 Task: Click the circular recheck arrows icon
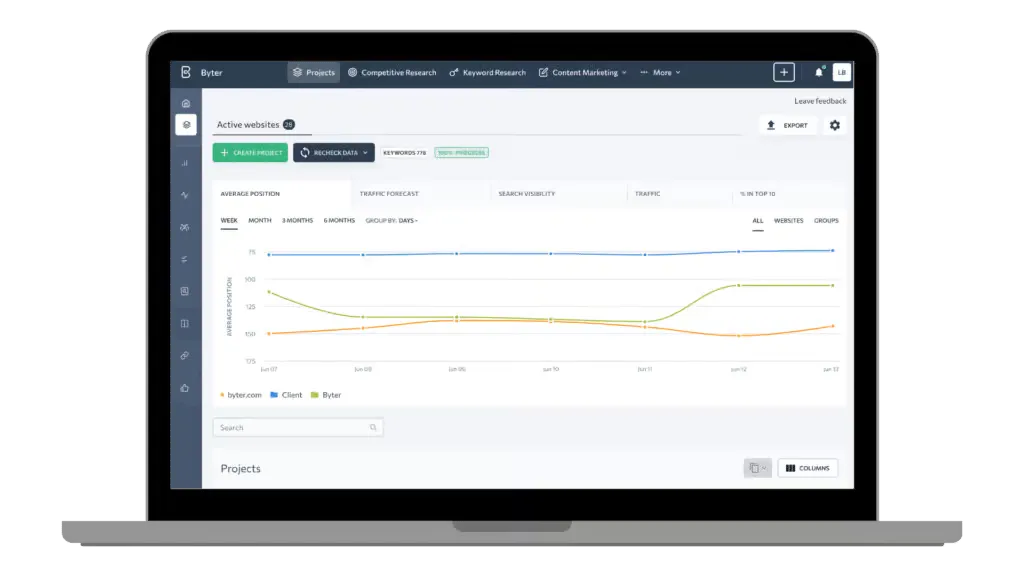[x=305, y=153]
